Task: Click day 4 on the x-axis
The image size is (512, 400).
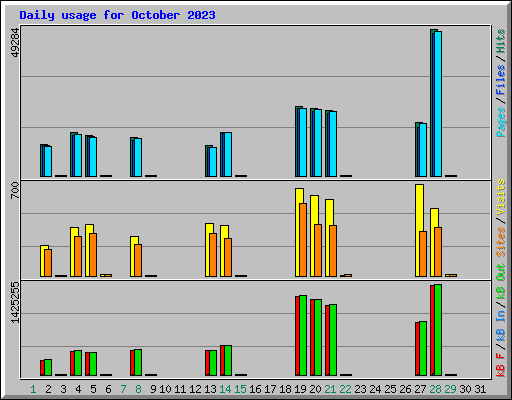Action: click(x=78, y=389)
